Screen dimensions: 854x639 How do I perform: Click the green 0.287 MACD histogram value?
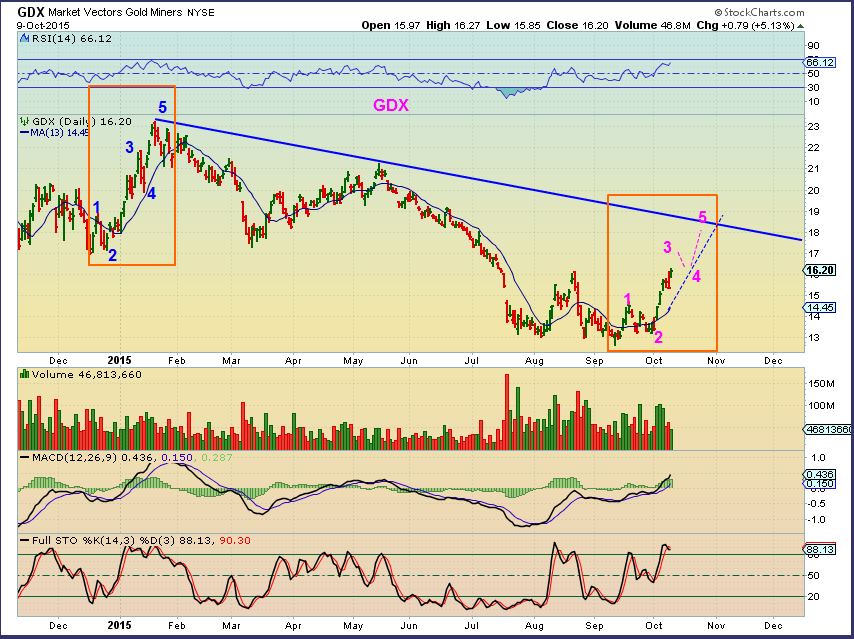tap(217, 458)
